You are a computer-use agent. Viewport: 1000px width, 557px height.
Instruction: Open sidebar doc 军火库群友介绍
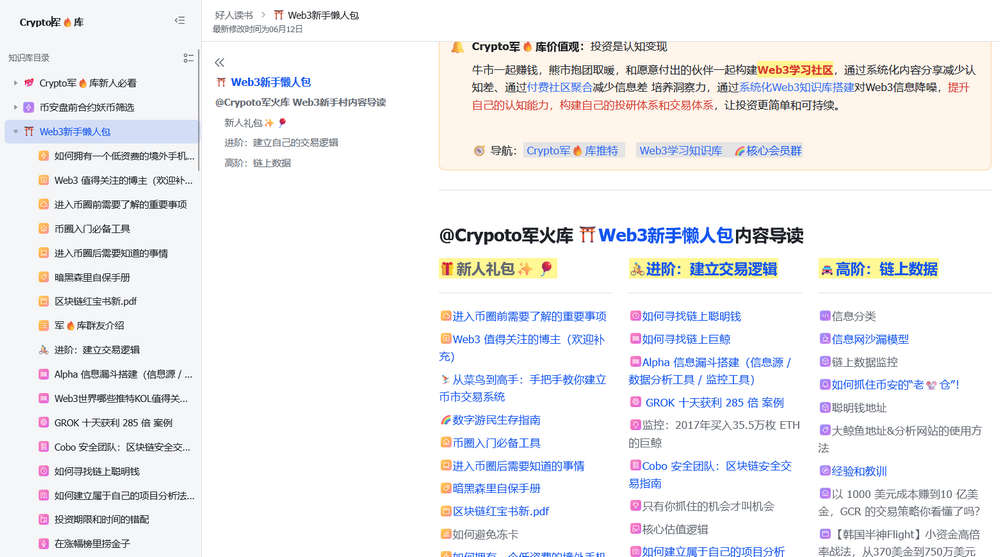coord(89,325)
